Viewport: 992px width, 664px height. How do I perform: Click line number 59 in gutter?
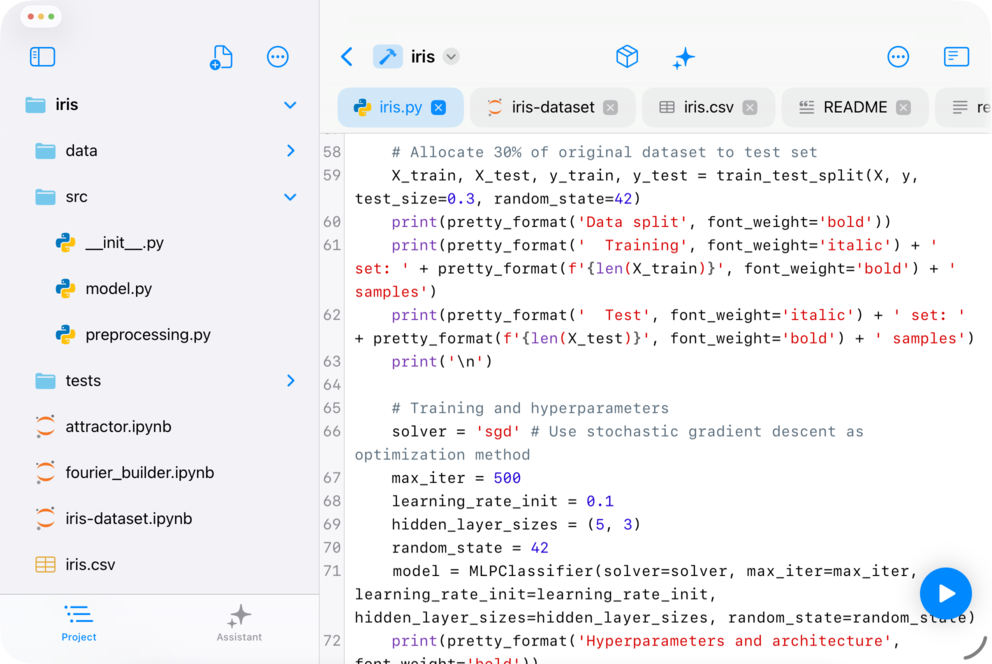click(x=332, y=175)
